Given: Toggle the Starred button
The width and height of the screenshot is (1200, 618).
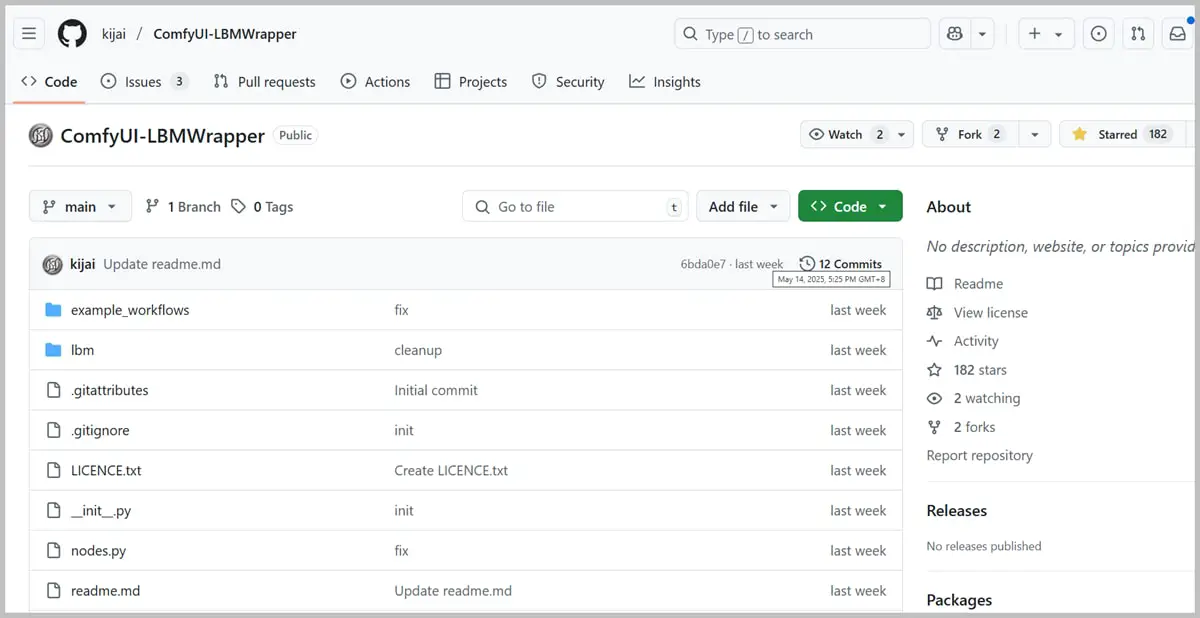Looking at the screenshot, I should (1120, 134).
